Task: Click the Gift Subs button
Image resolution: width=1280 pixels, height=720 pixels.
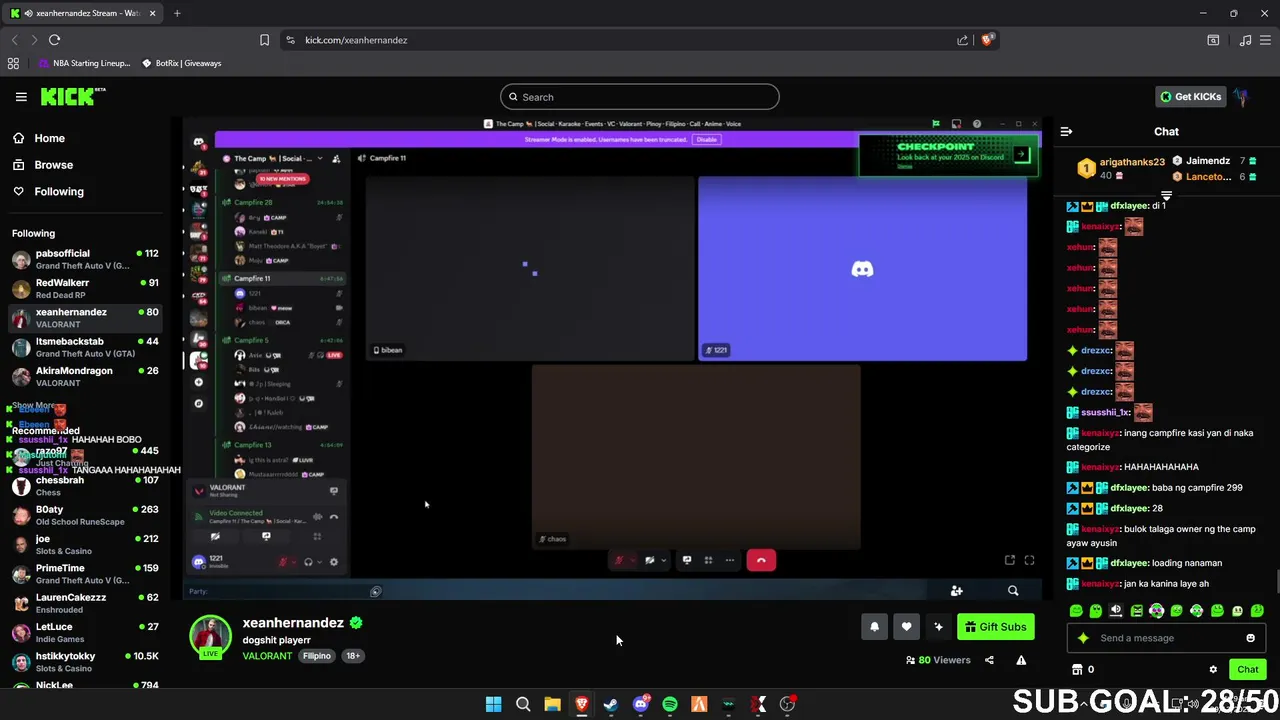Action: (995, 627)
